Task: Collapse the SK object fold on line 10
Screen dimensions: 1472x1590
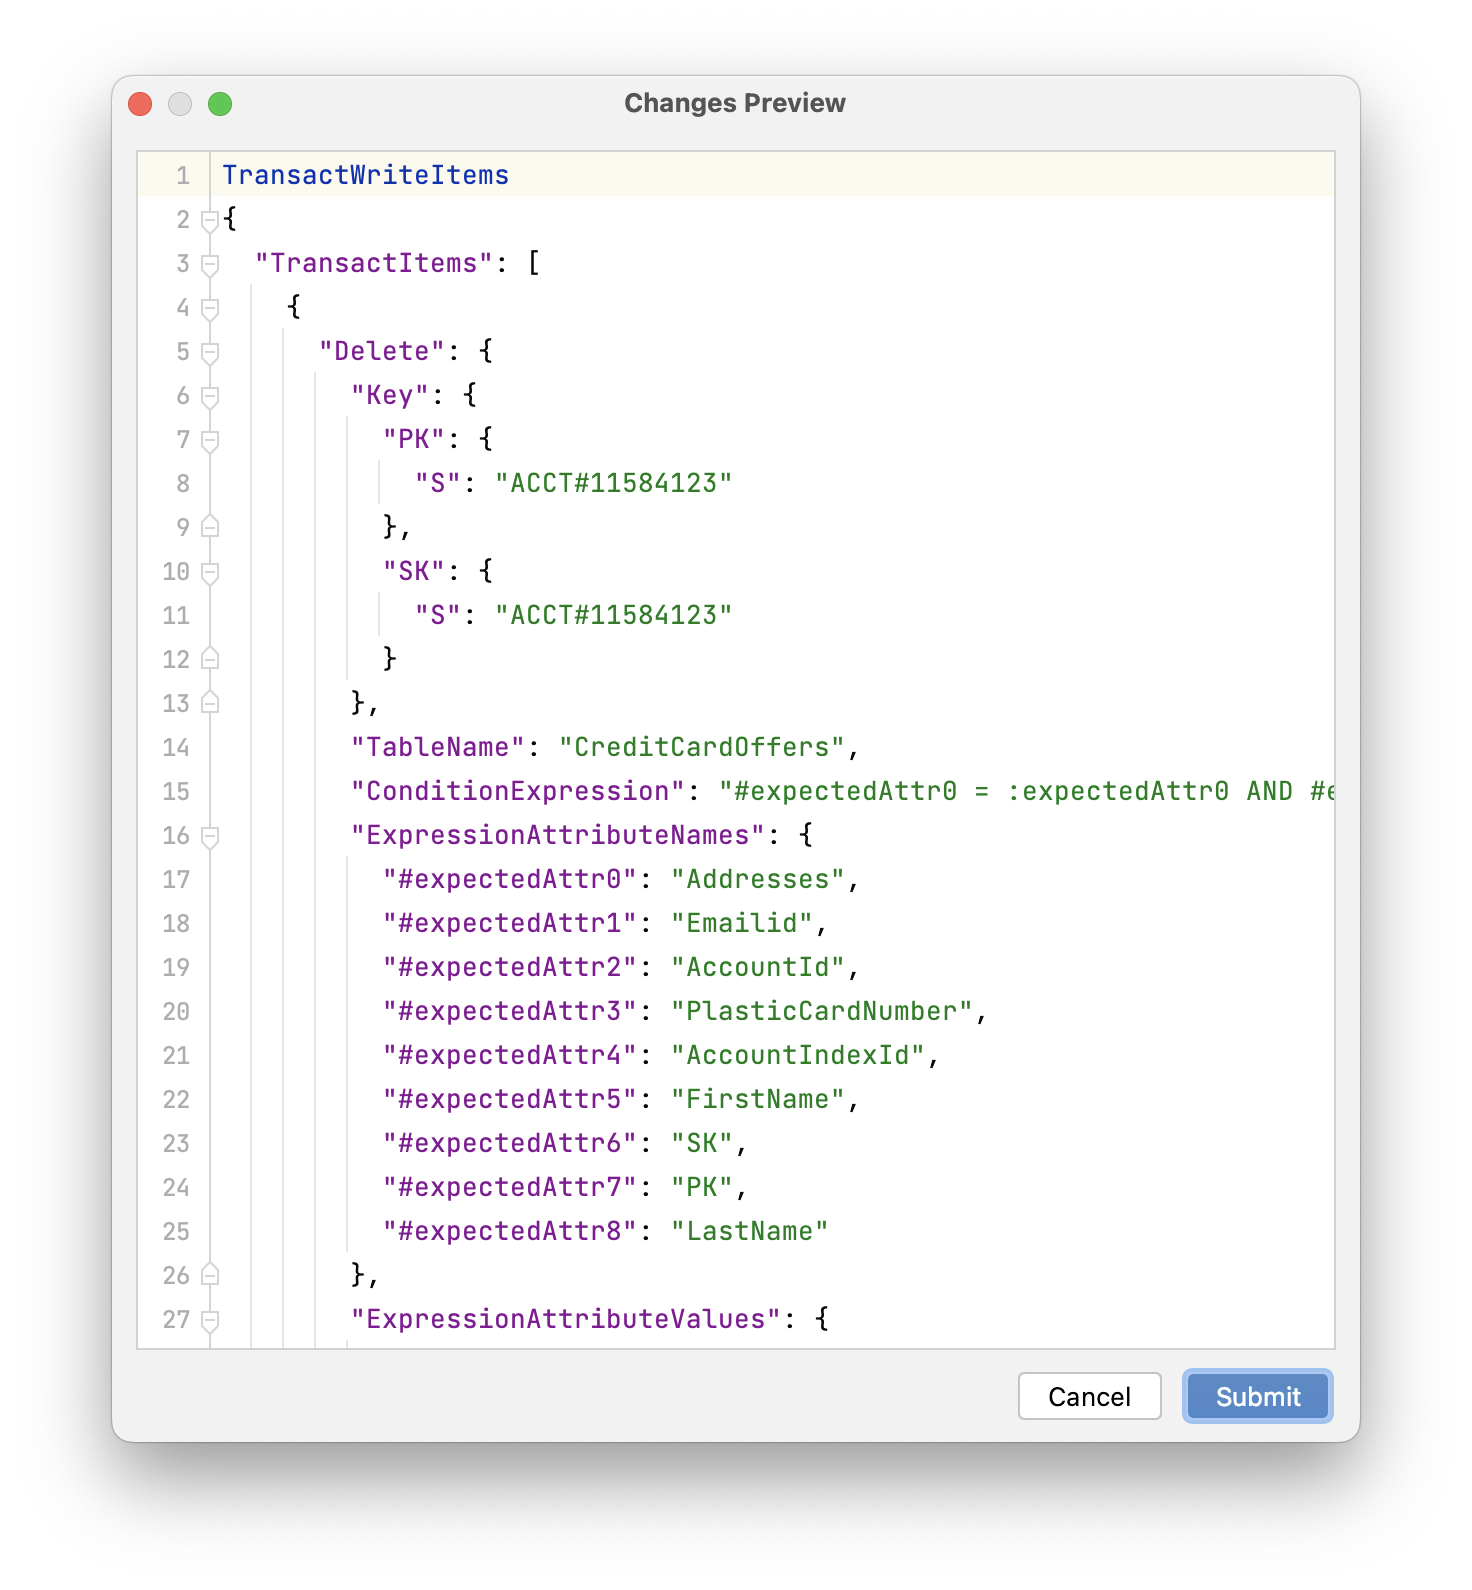Action: point(210,572)
